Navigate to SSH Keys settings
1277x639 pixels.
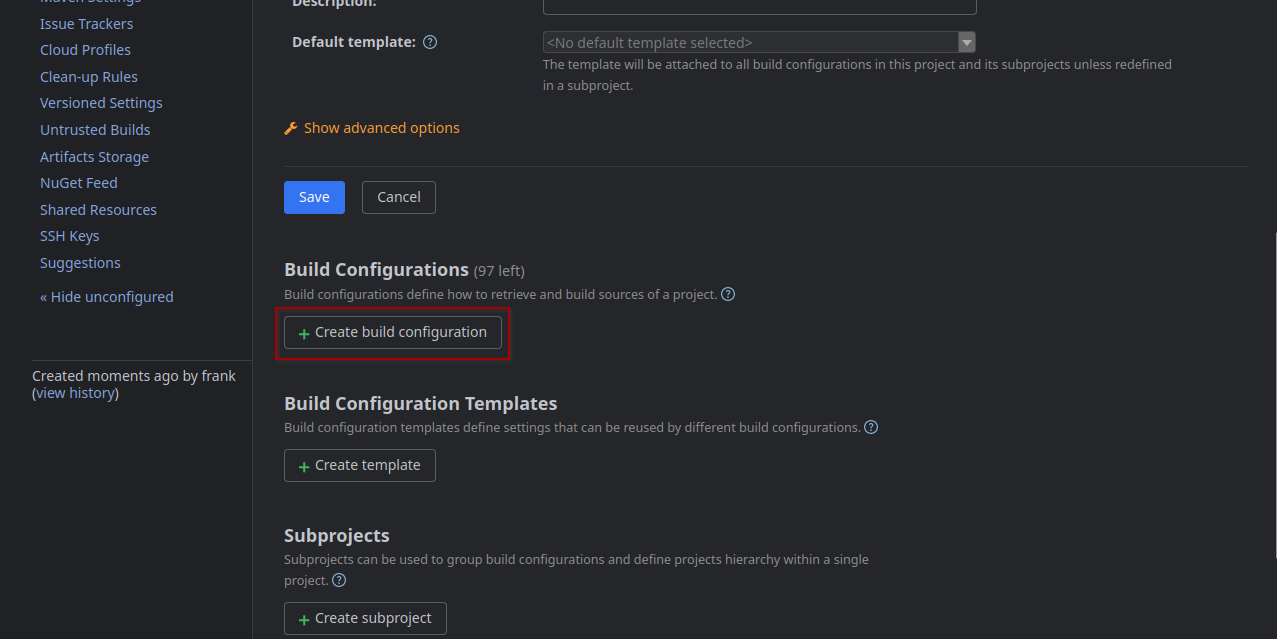(x=69, y=235)
